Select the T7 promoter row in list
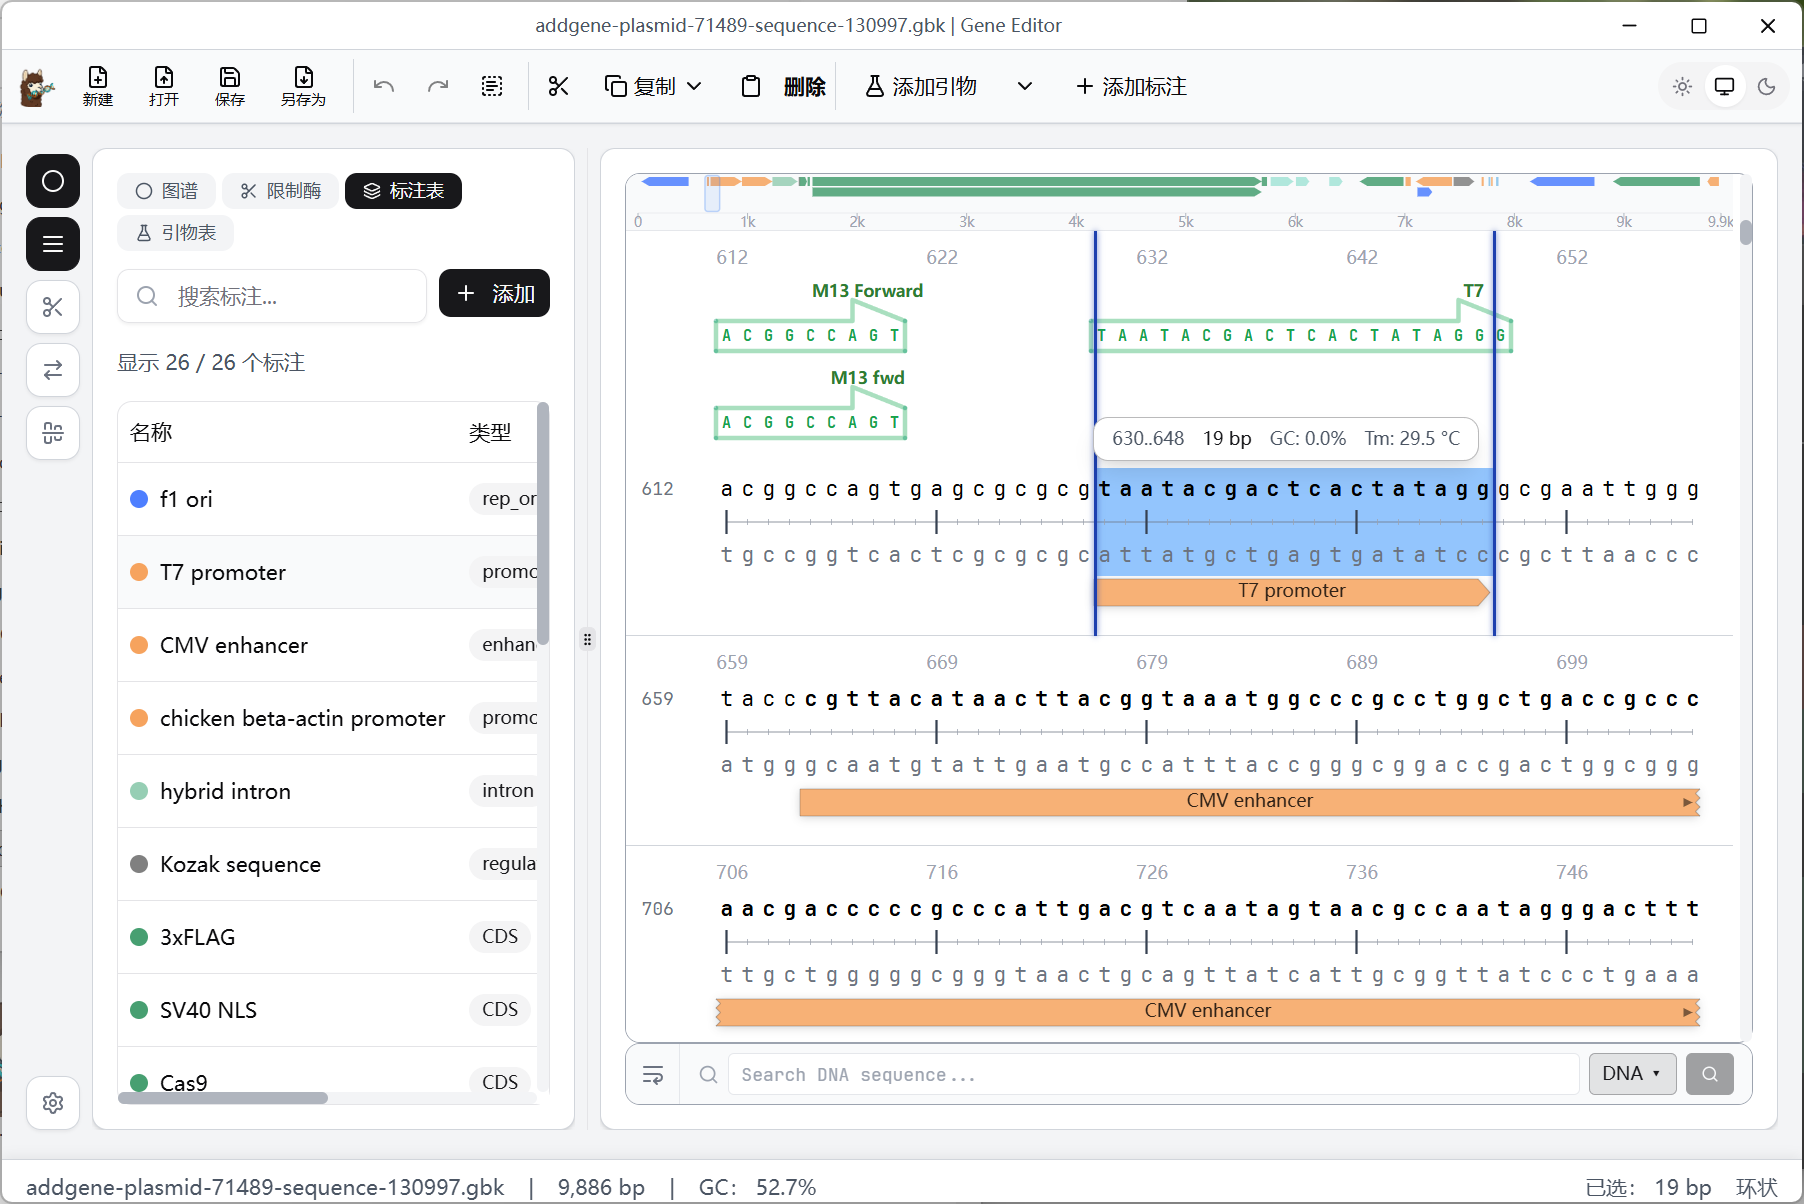The width and height of the screenshot is (1804, 1204). [328, 572]
